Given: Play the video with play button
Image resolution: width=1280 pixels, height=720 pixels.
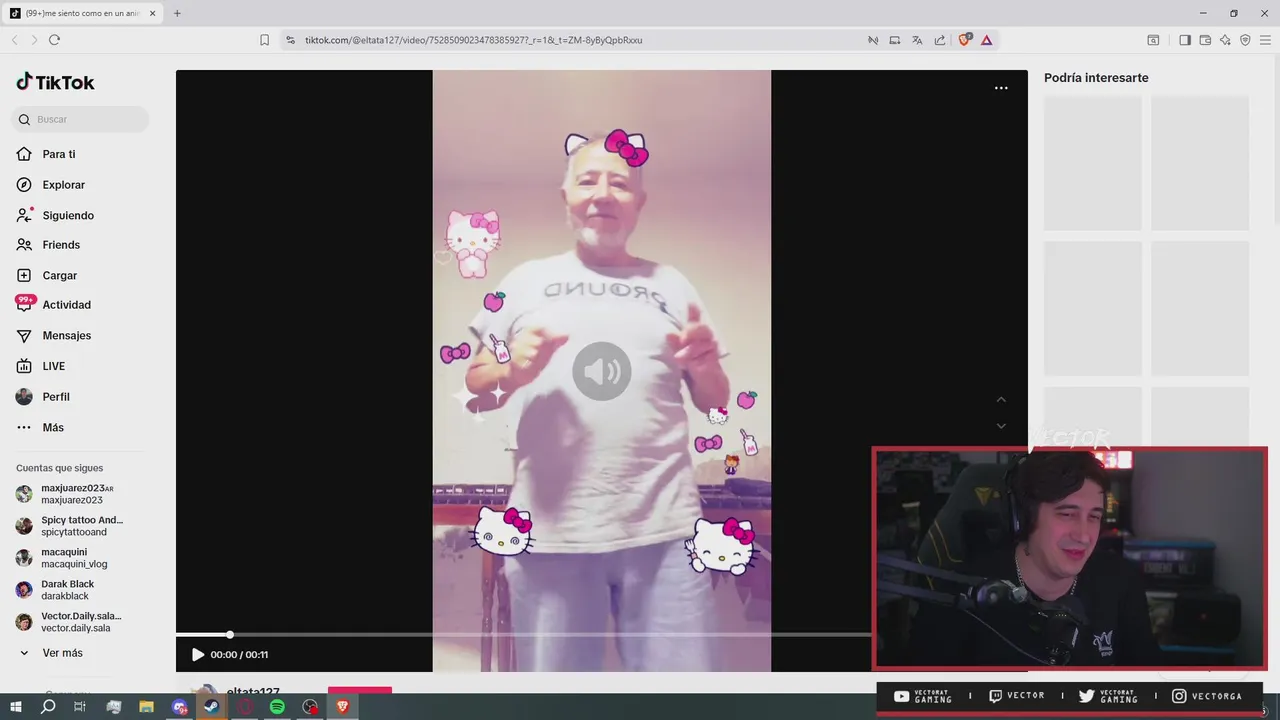Looking at the screenshot, I should (198, 655).
